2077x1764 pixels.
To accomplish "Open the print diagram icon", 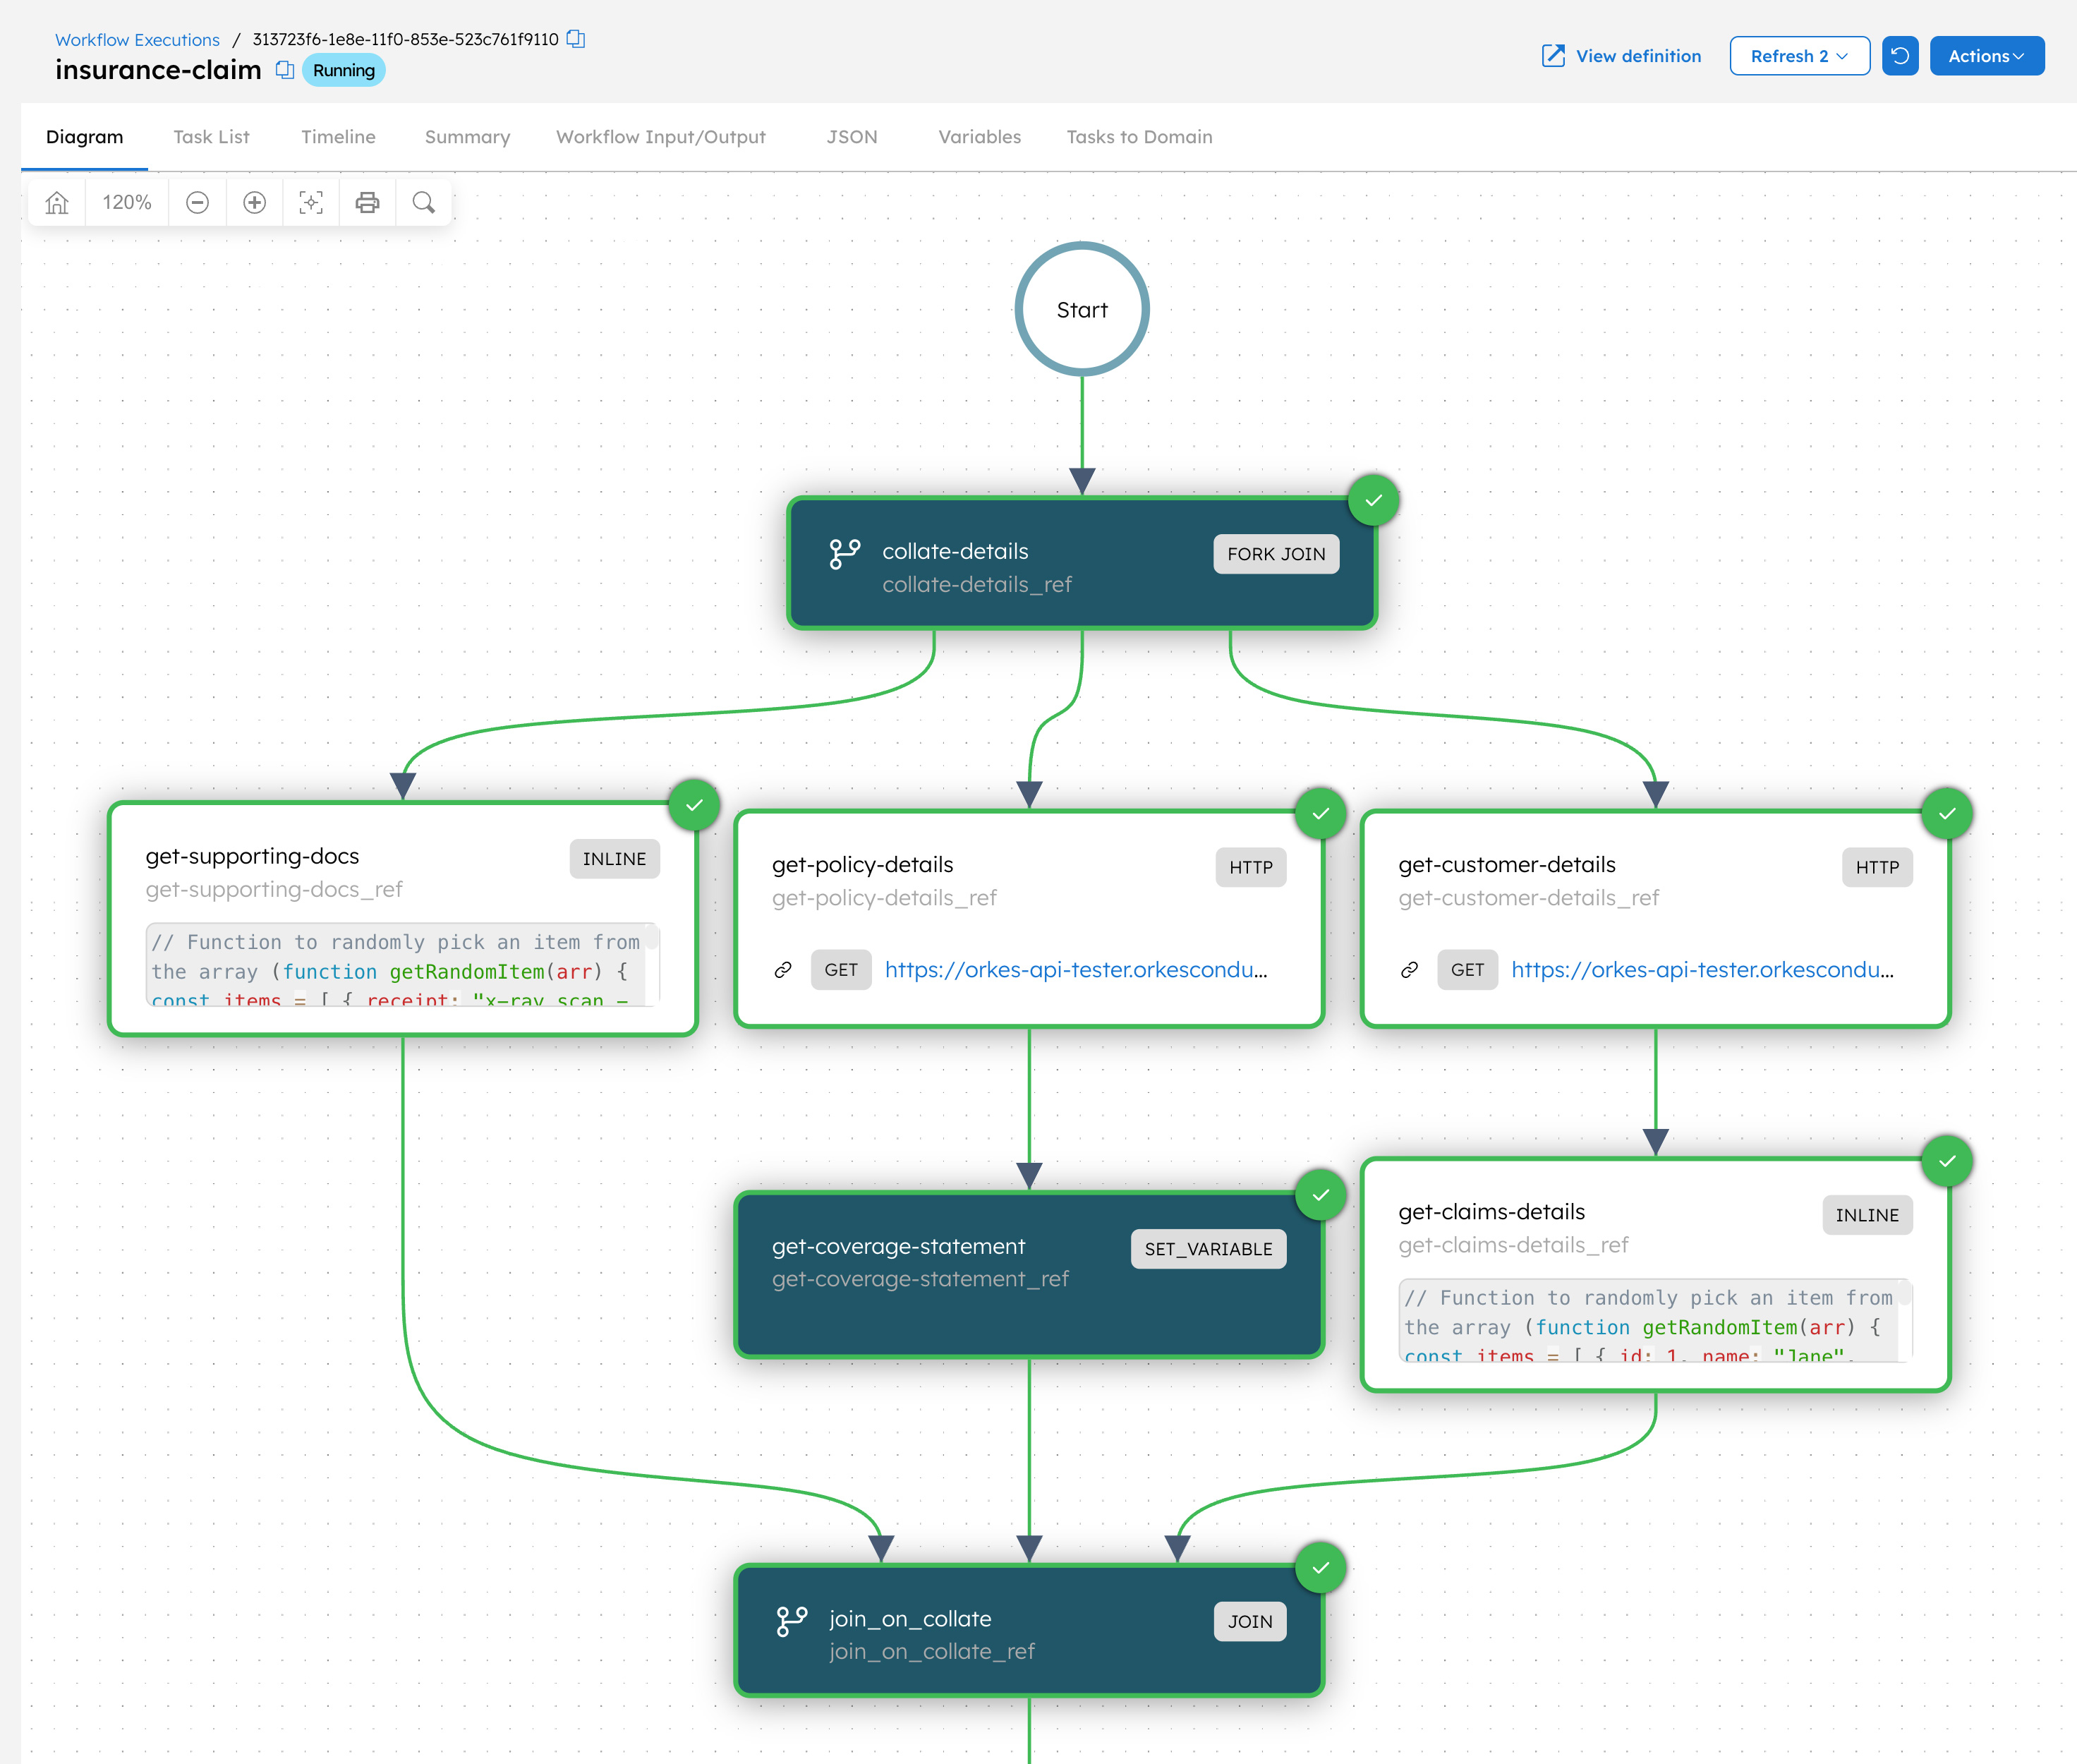I will 367,202.
